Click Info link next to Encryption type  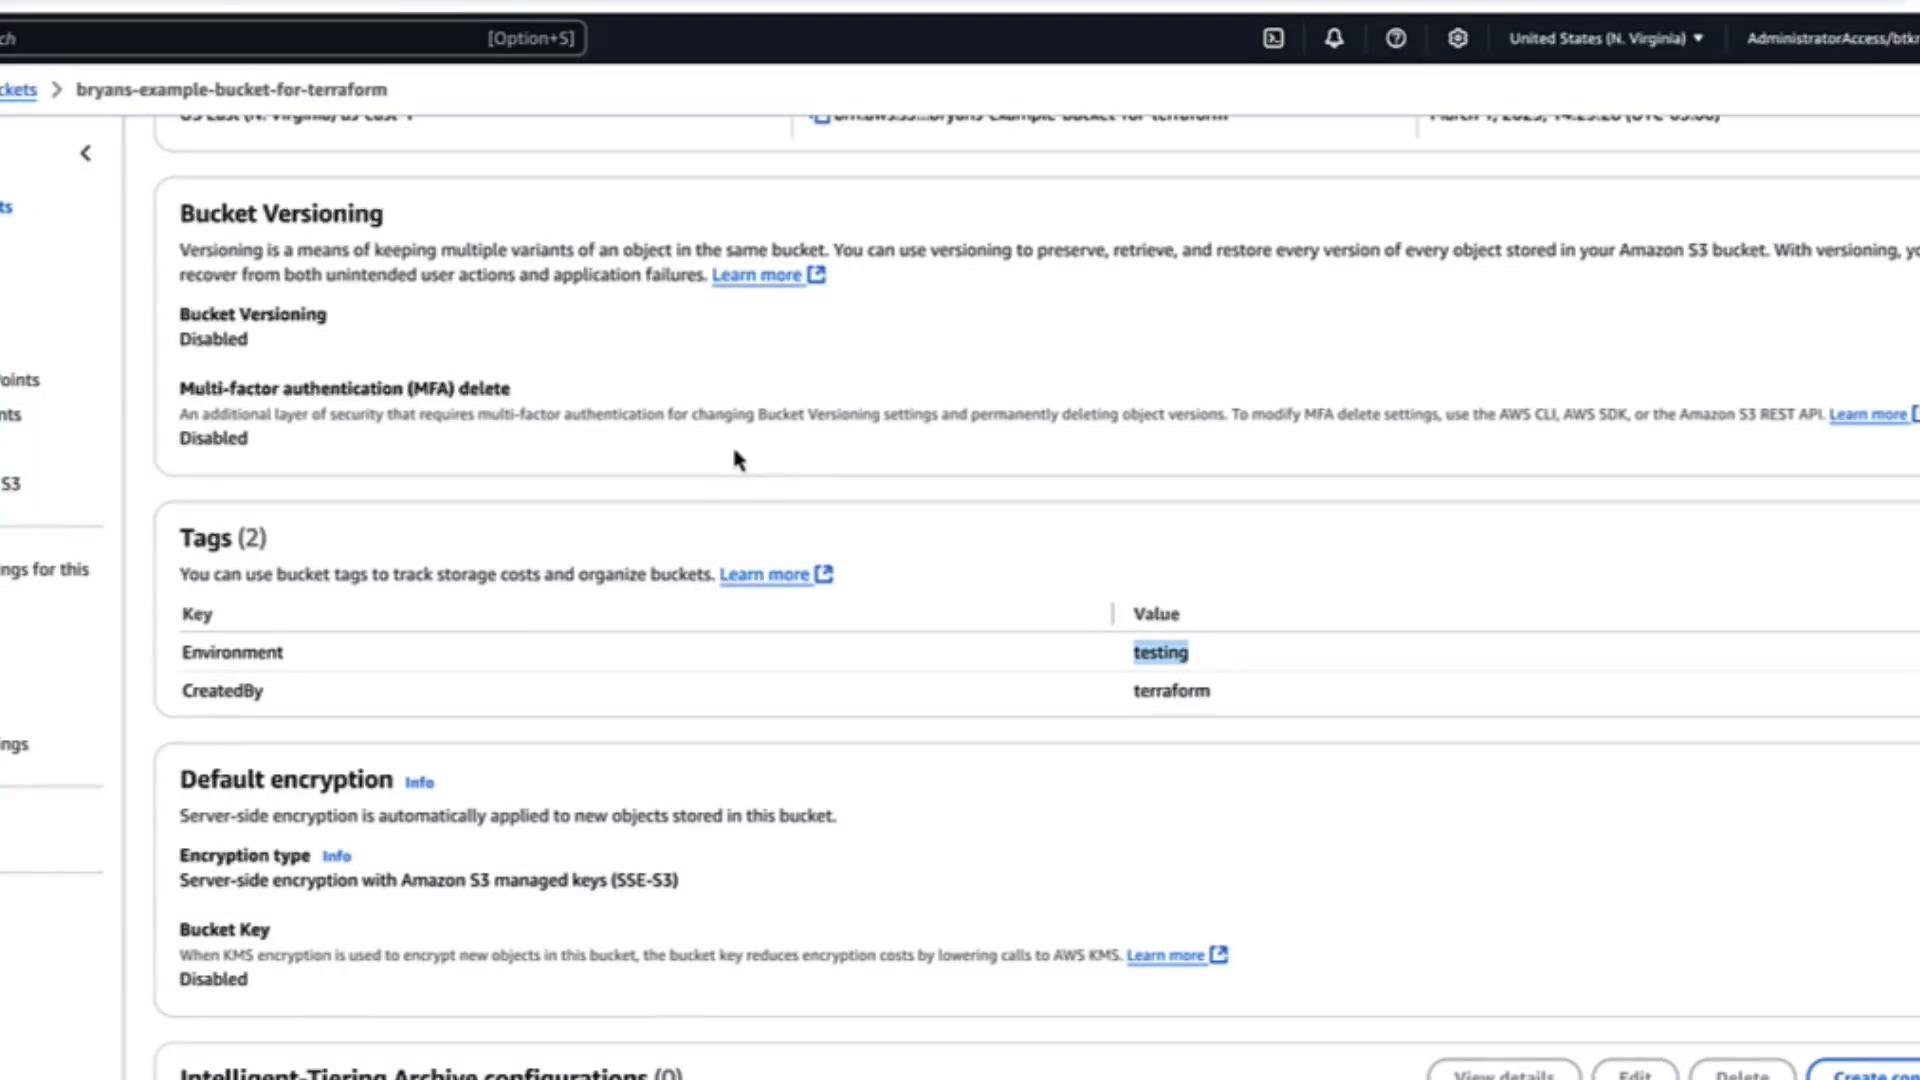pos(336,856)
